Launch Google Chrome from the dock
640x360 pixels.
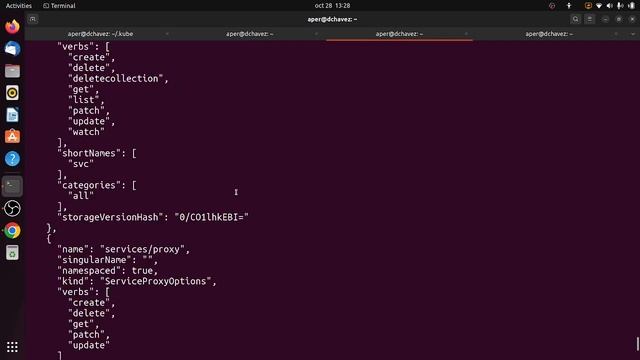pos(12,231)
